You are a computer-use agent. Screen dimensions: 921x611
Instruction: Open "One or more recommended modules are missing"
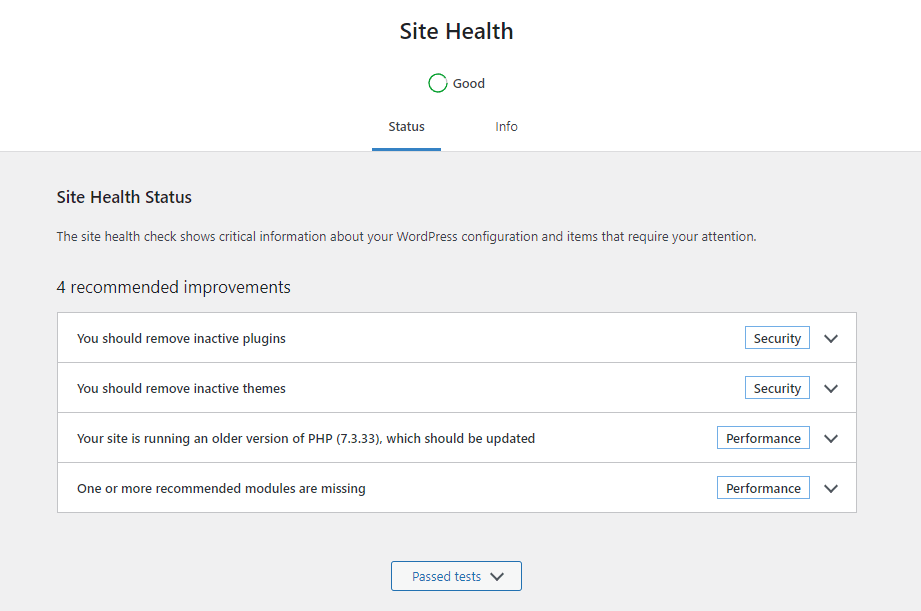click(221, 489)
